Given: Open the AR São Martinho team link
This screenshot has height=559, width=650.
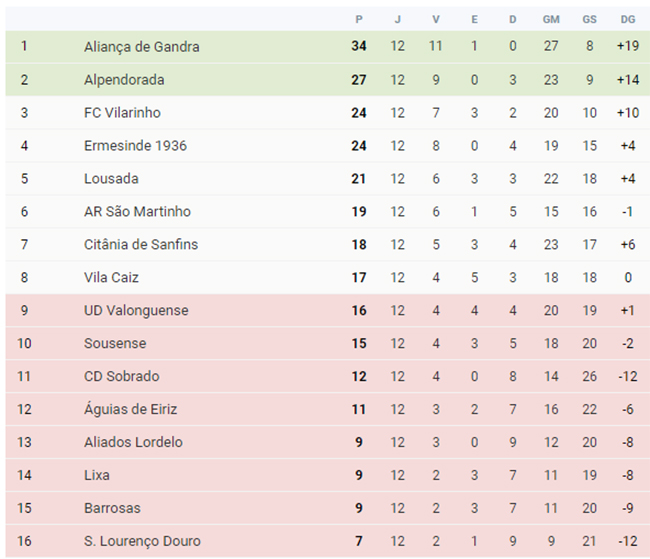Looking at the screenshot, I should point(137,211).
